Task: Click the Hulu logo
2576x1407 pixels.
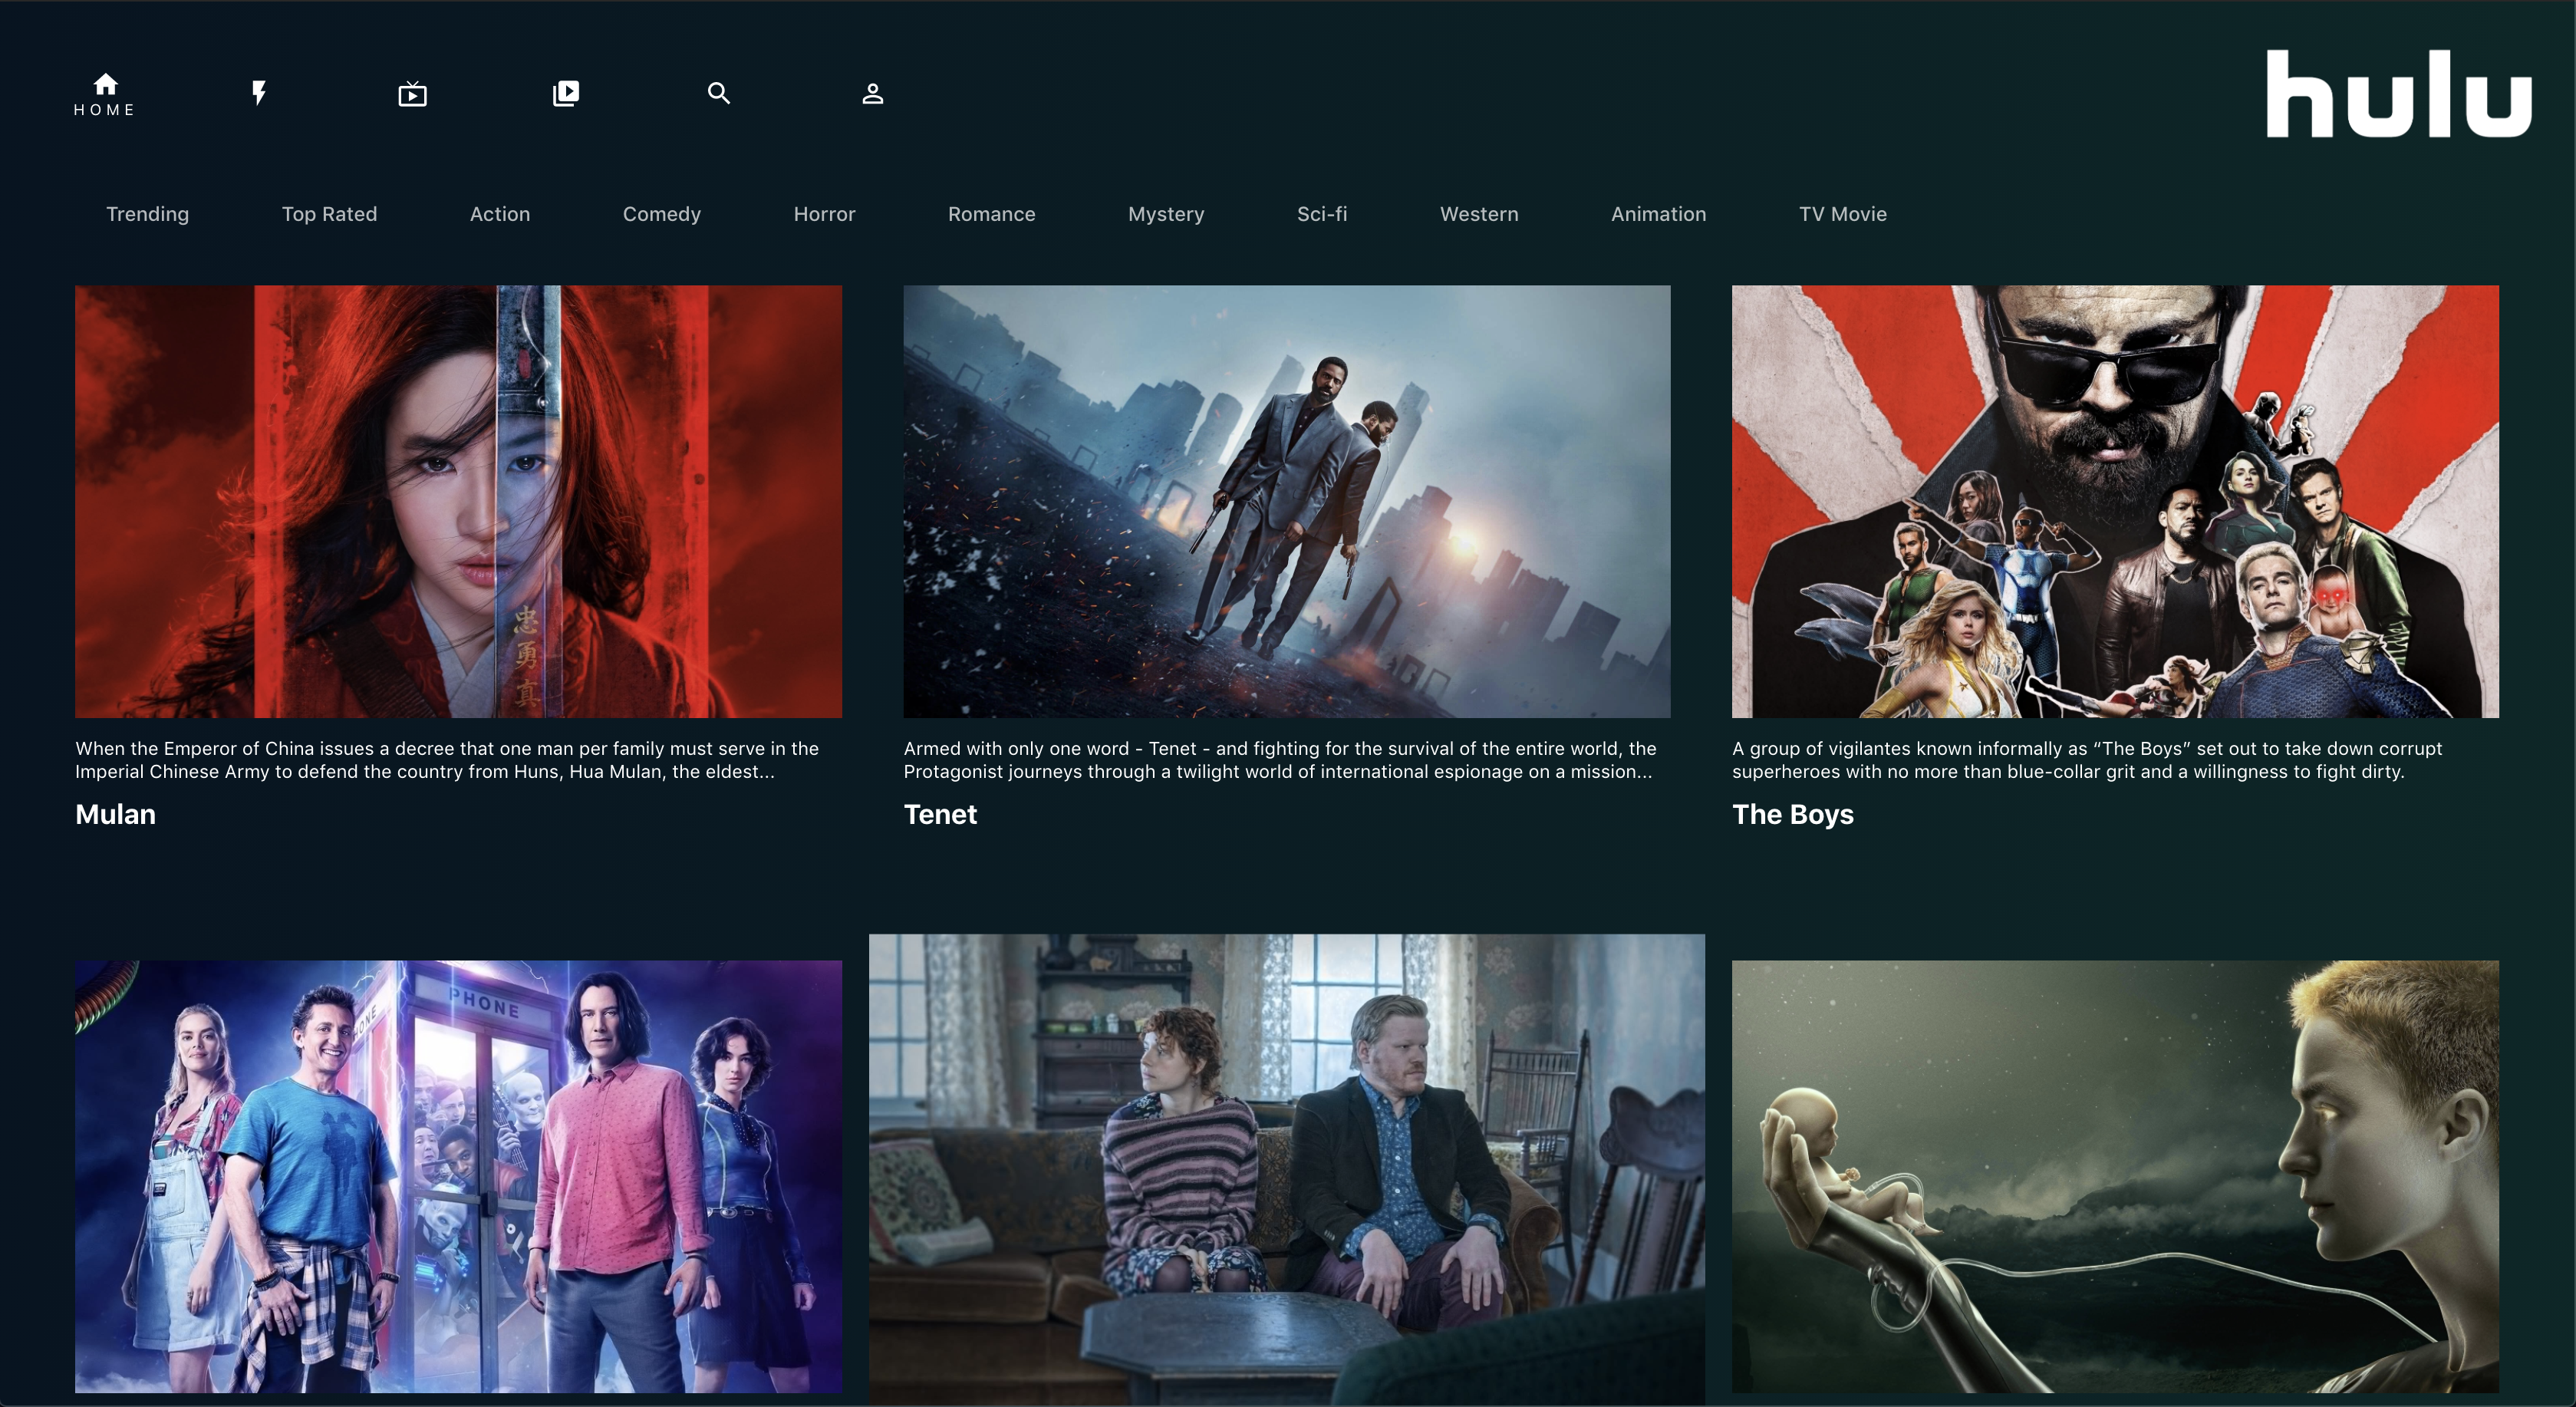Action: pos(2398,93)
